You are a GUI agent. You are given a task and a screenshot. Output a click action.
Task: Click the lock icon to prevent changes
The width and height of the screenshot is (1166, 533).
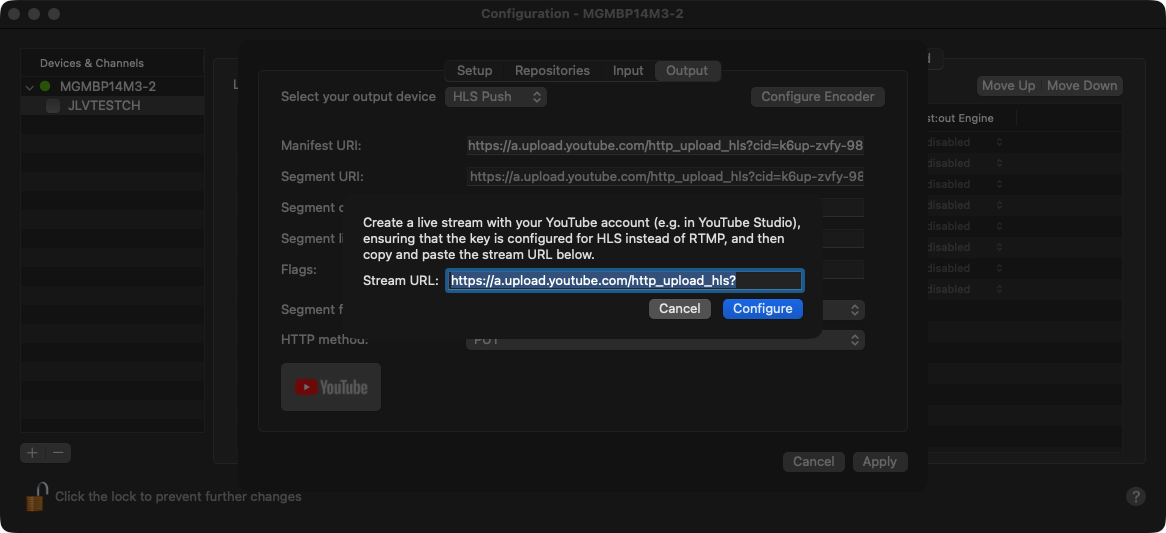point(37,496)
